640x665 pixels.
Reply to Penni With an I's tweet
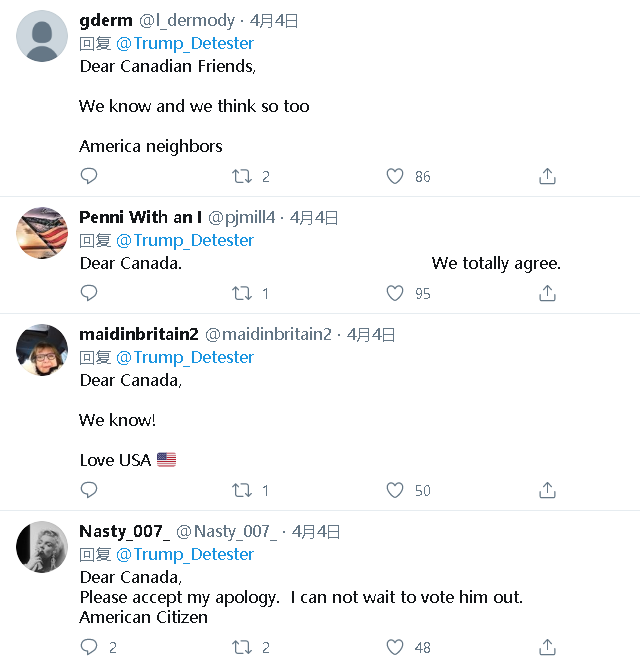coord(89,293)
